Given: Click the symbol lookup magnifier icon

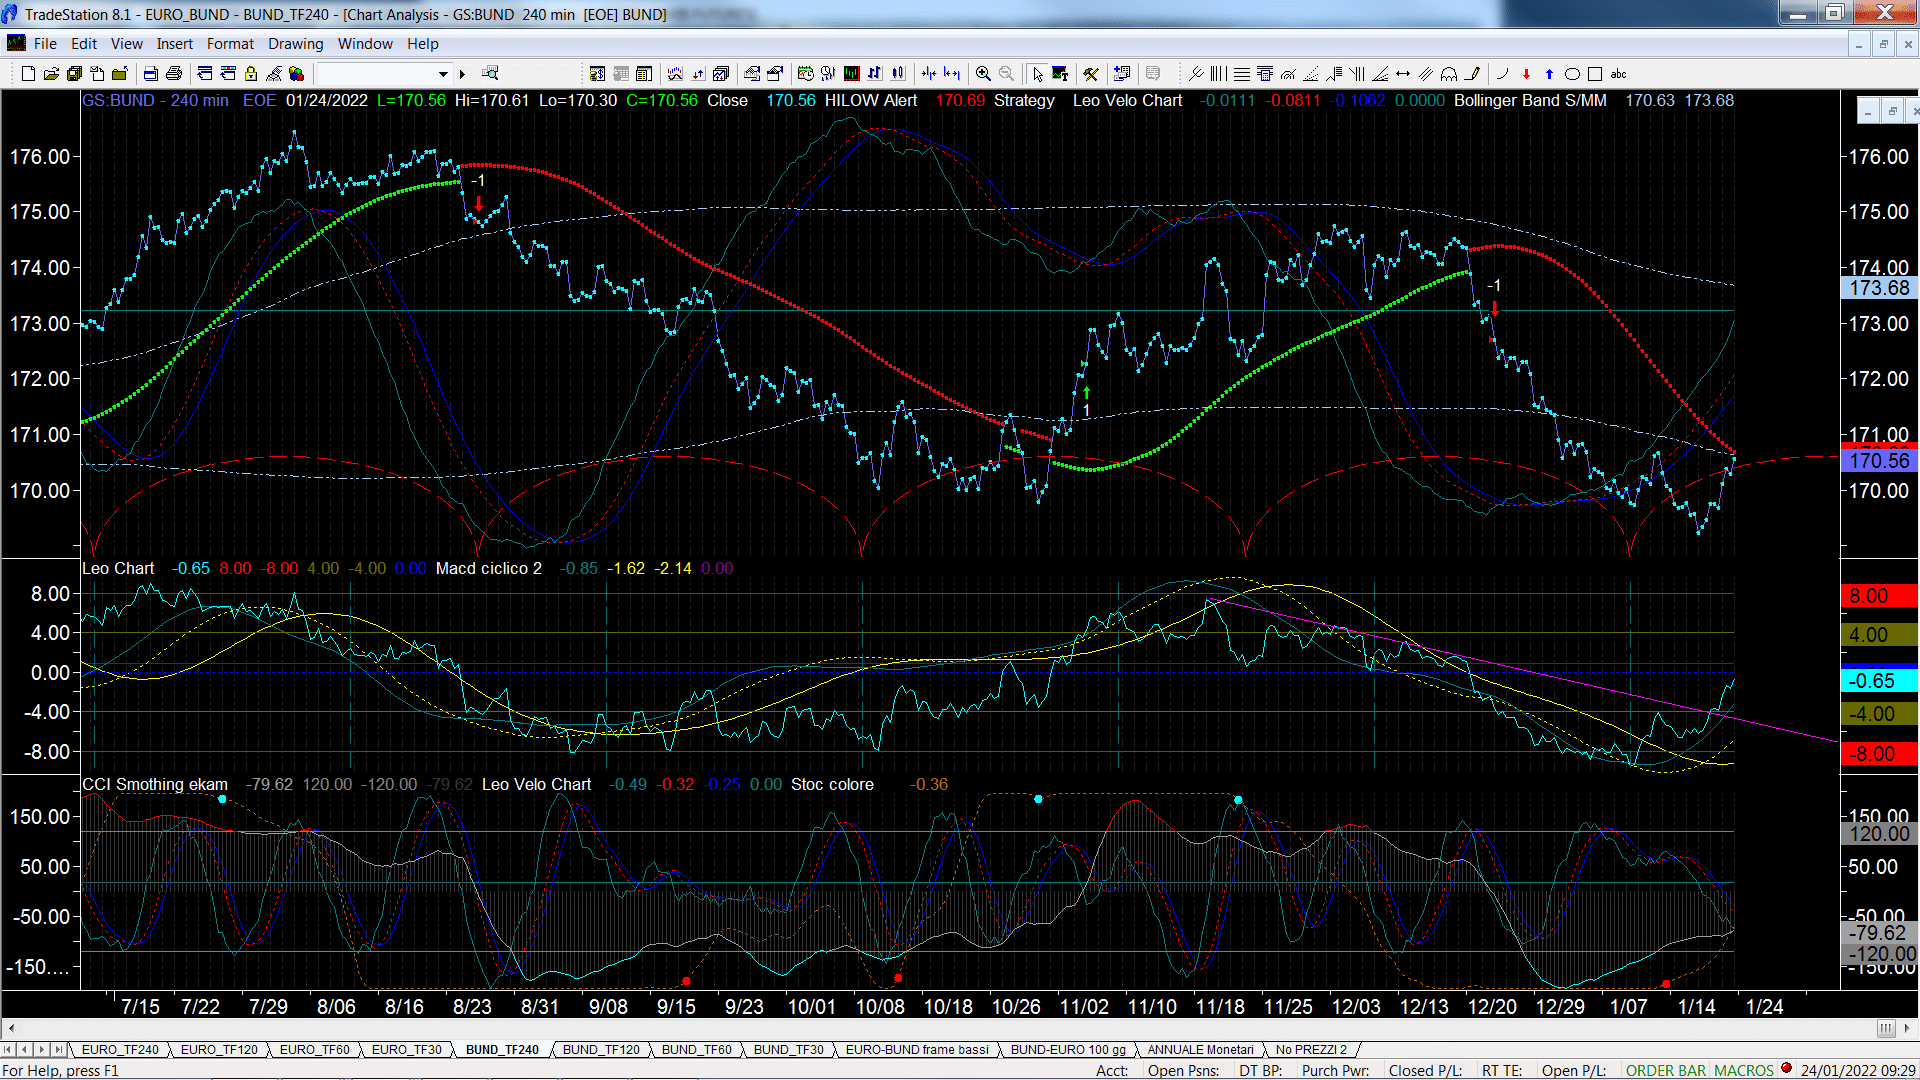Looking at the screenshot, I should 490,74.
